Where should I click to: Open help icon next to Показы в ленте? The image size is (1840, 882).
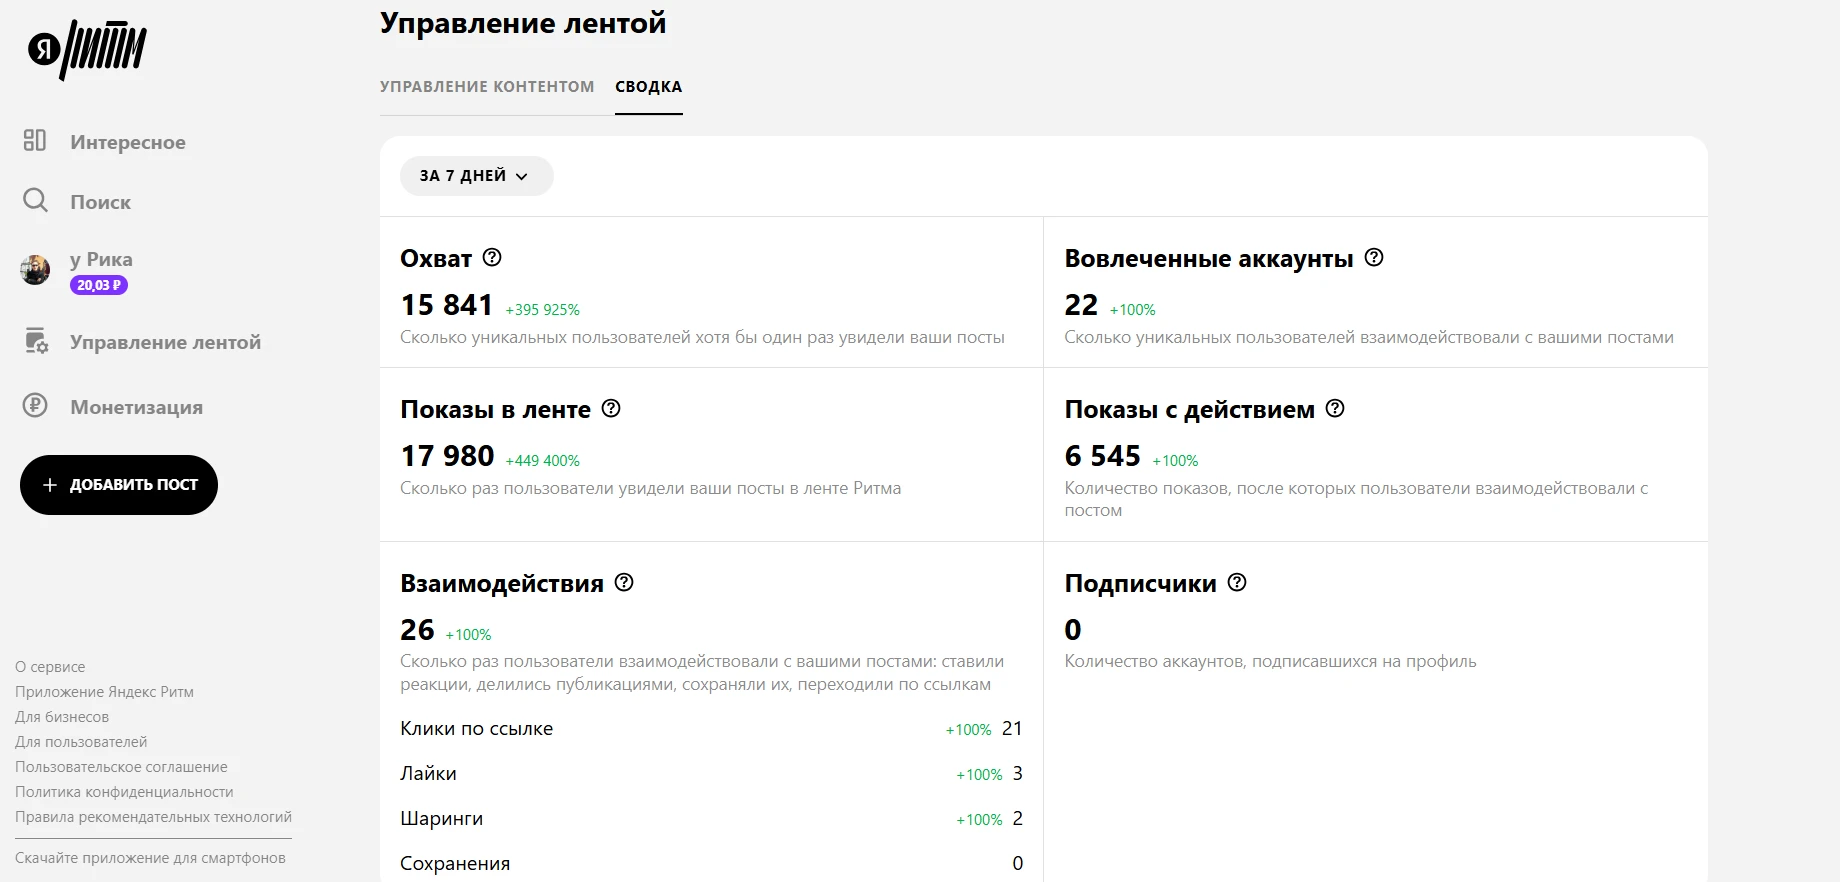click(x=611, y=408)
